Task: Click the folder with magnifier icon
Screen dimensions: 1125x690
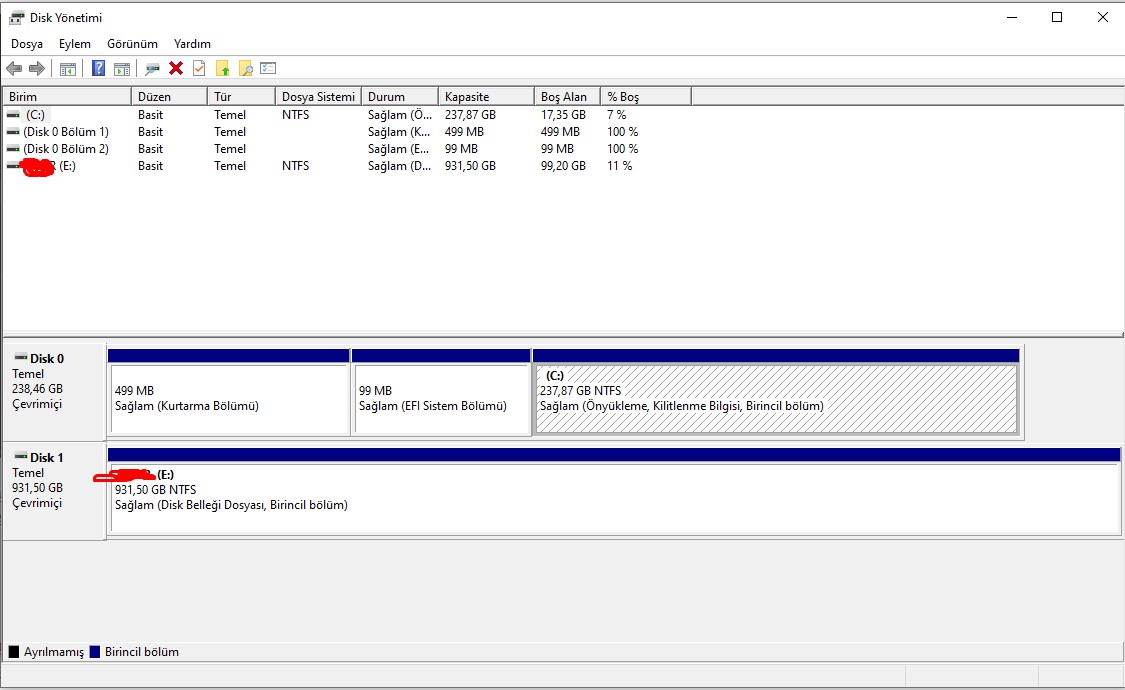Action: [245, 68]
